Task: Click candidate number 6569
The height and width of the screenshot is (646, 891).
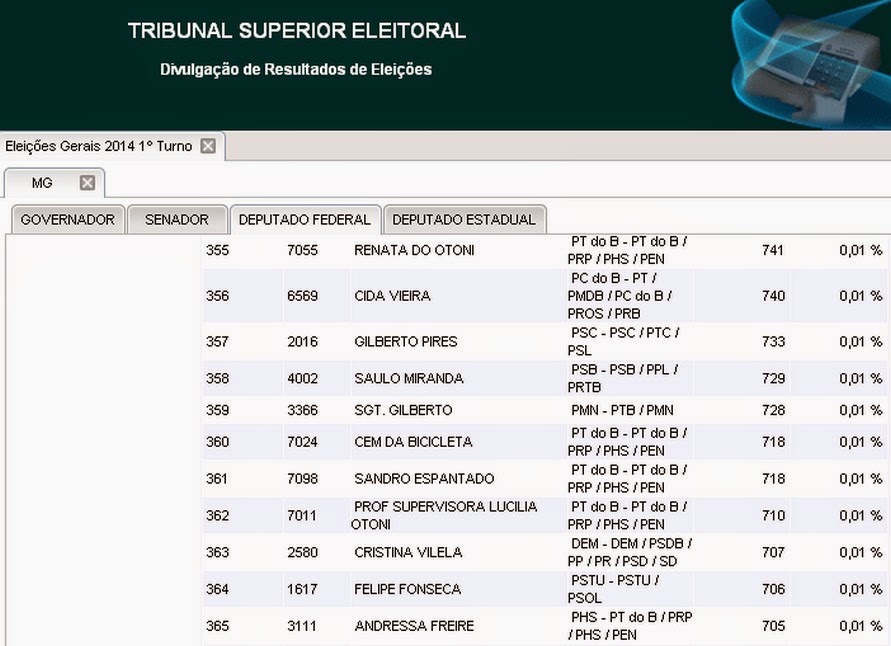Action: tap(302, 296)
